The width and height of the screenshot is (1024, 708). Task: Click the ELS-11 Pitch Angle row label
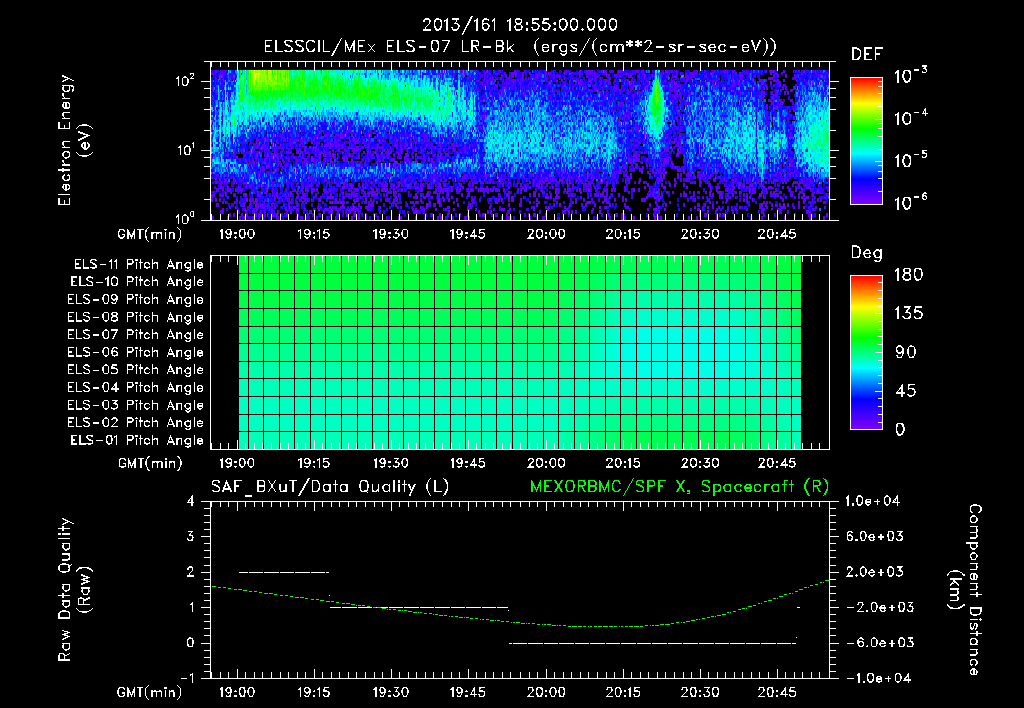pyautogui.click(x=138, y=265)
